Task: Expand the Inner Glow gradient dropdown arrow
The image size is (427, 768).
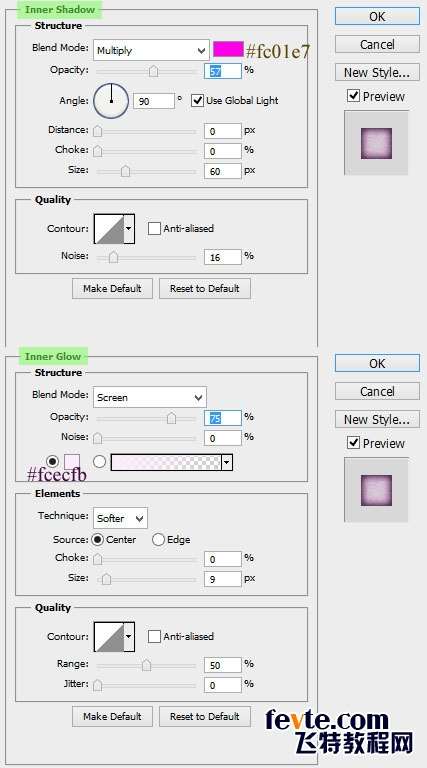Action: pos(227,462)
